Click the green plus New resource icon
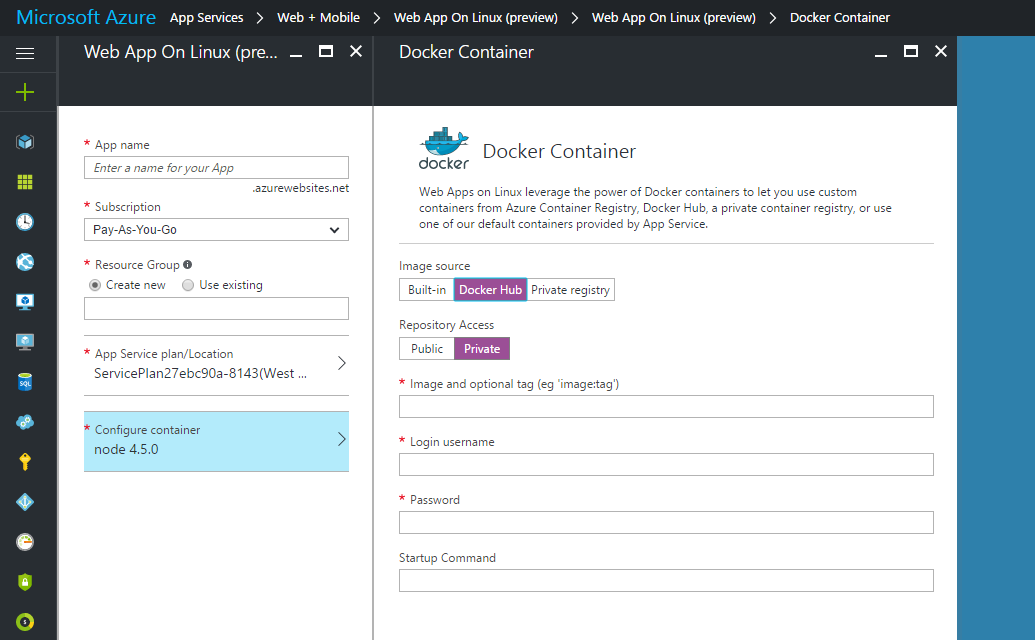 [25, 92]
